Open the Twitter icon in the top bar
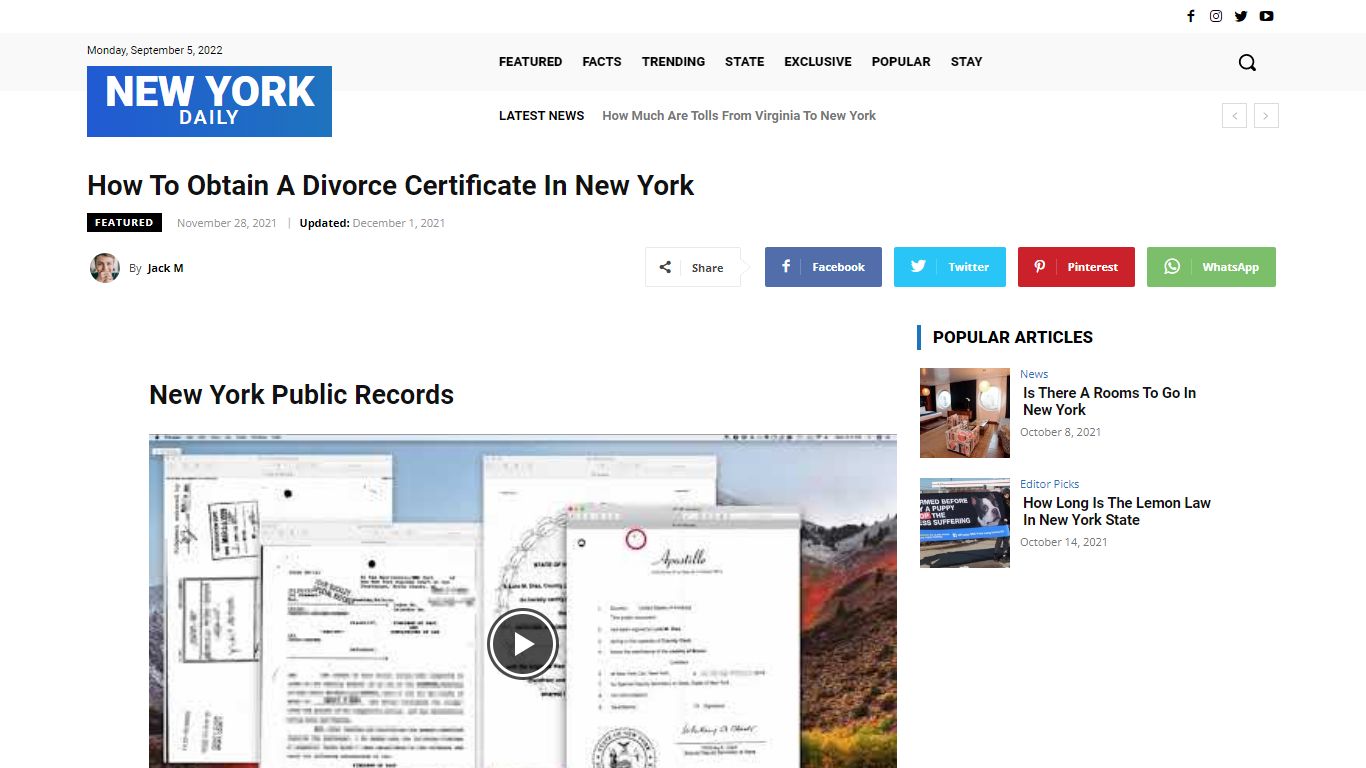Screen dimensions: 1366x768 [1241, 16]
